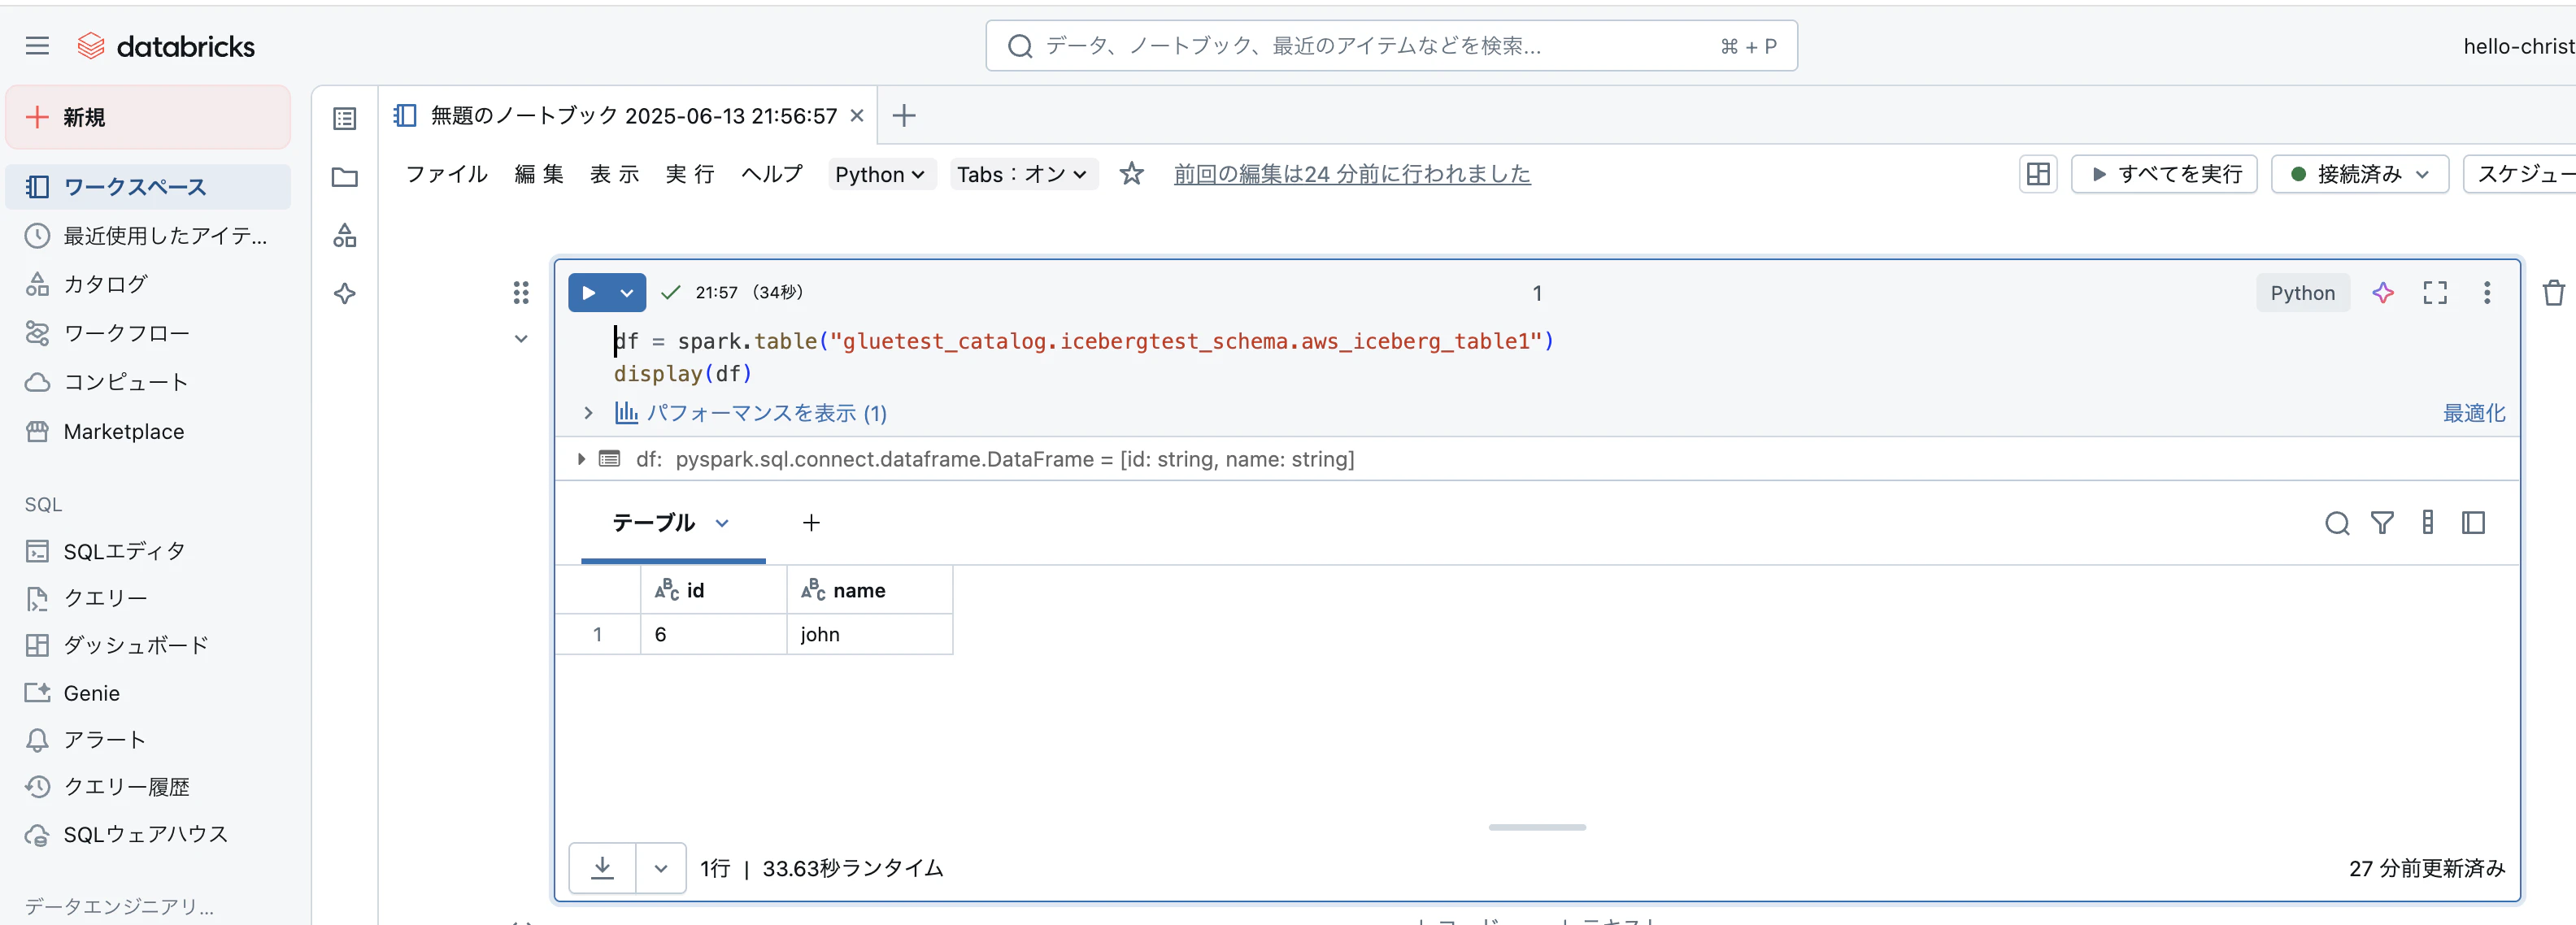Delete the cell with trash icon
Viewport: 2576px width, 925px height.
click(2553, 292)
